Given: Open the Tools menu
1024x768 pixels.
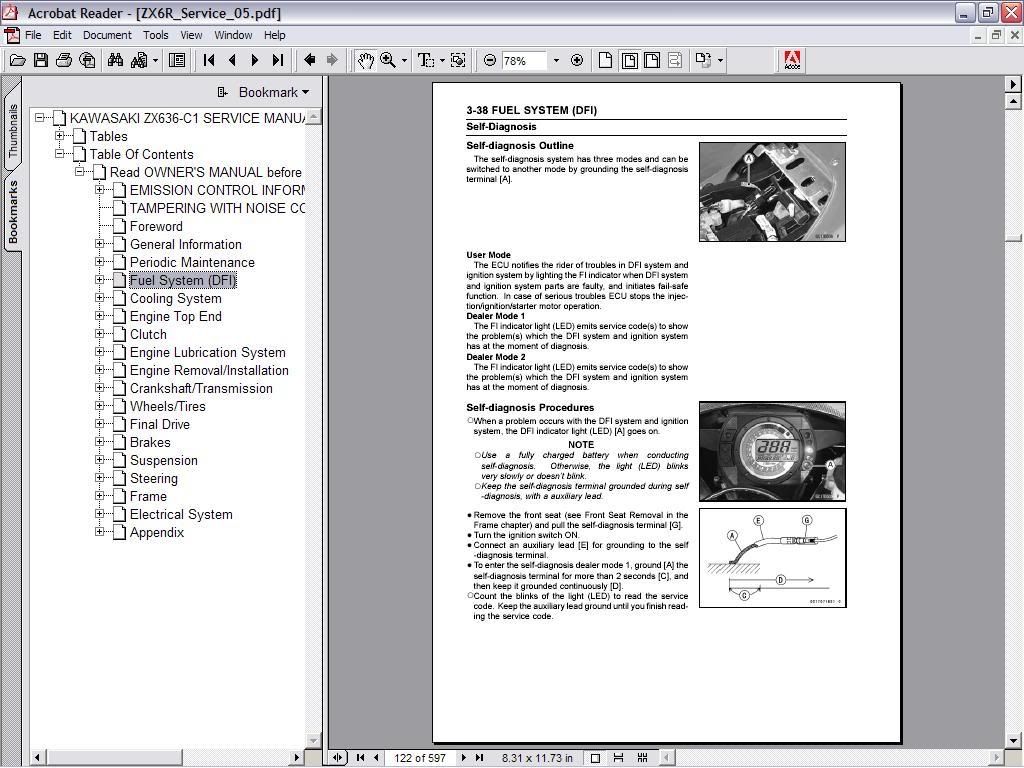Looking at the screenshot, I should (x=155, y=35).
